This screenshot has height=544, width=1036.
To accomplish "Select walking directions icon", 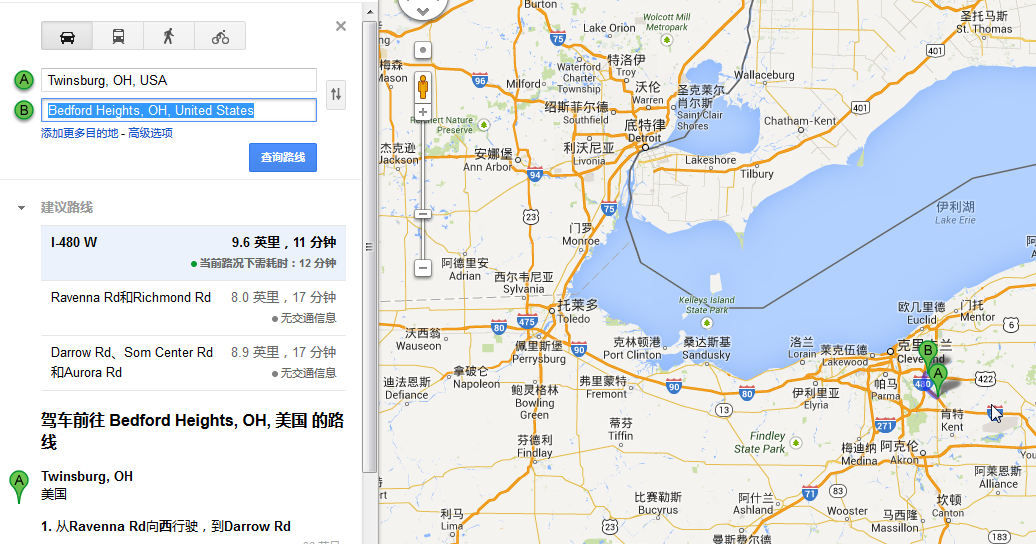I will coord(169,36).
